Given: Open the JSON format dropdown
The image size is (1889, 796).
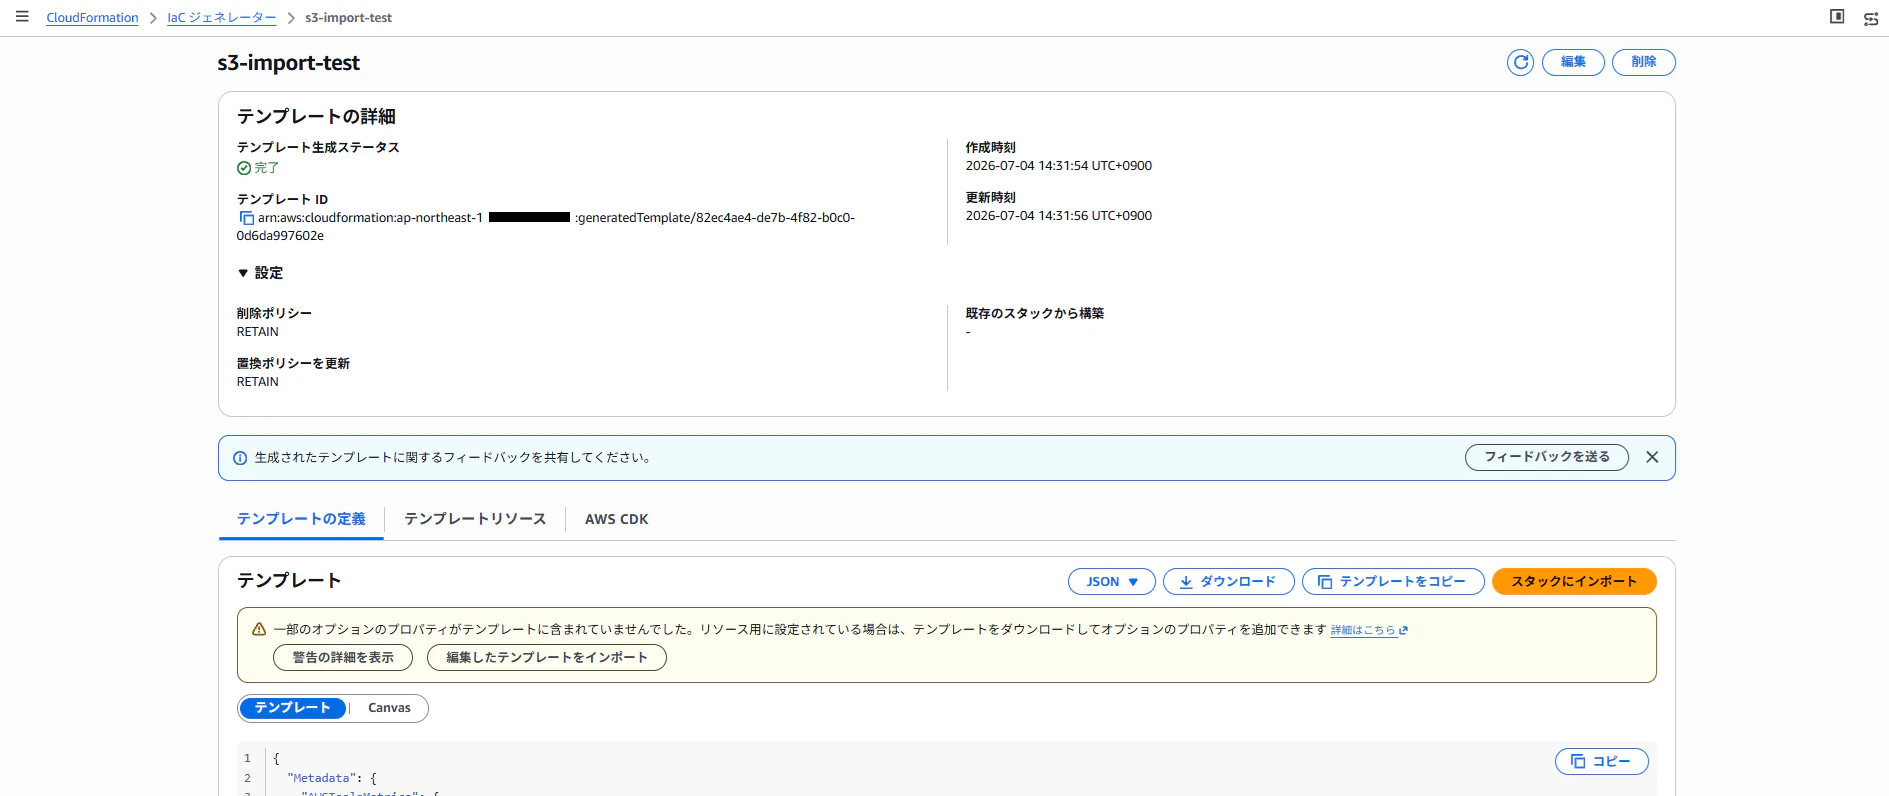Looking at the screenshot, I should 1112,582.
